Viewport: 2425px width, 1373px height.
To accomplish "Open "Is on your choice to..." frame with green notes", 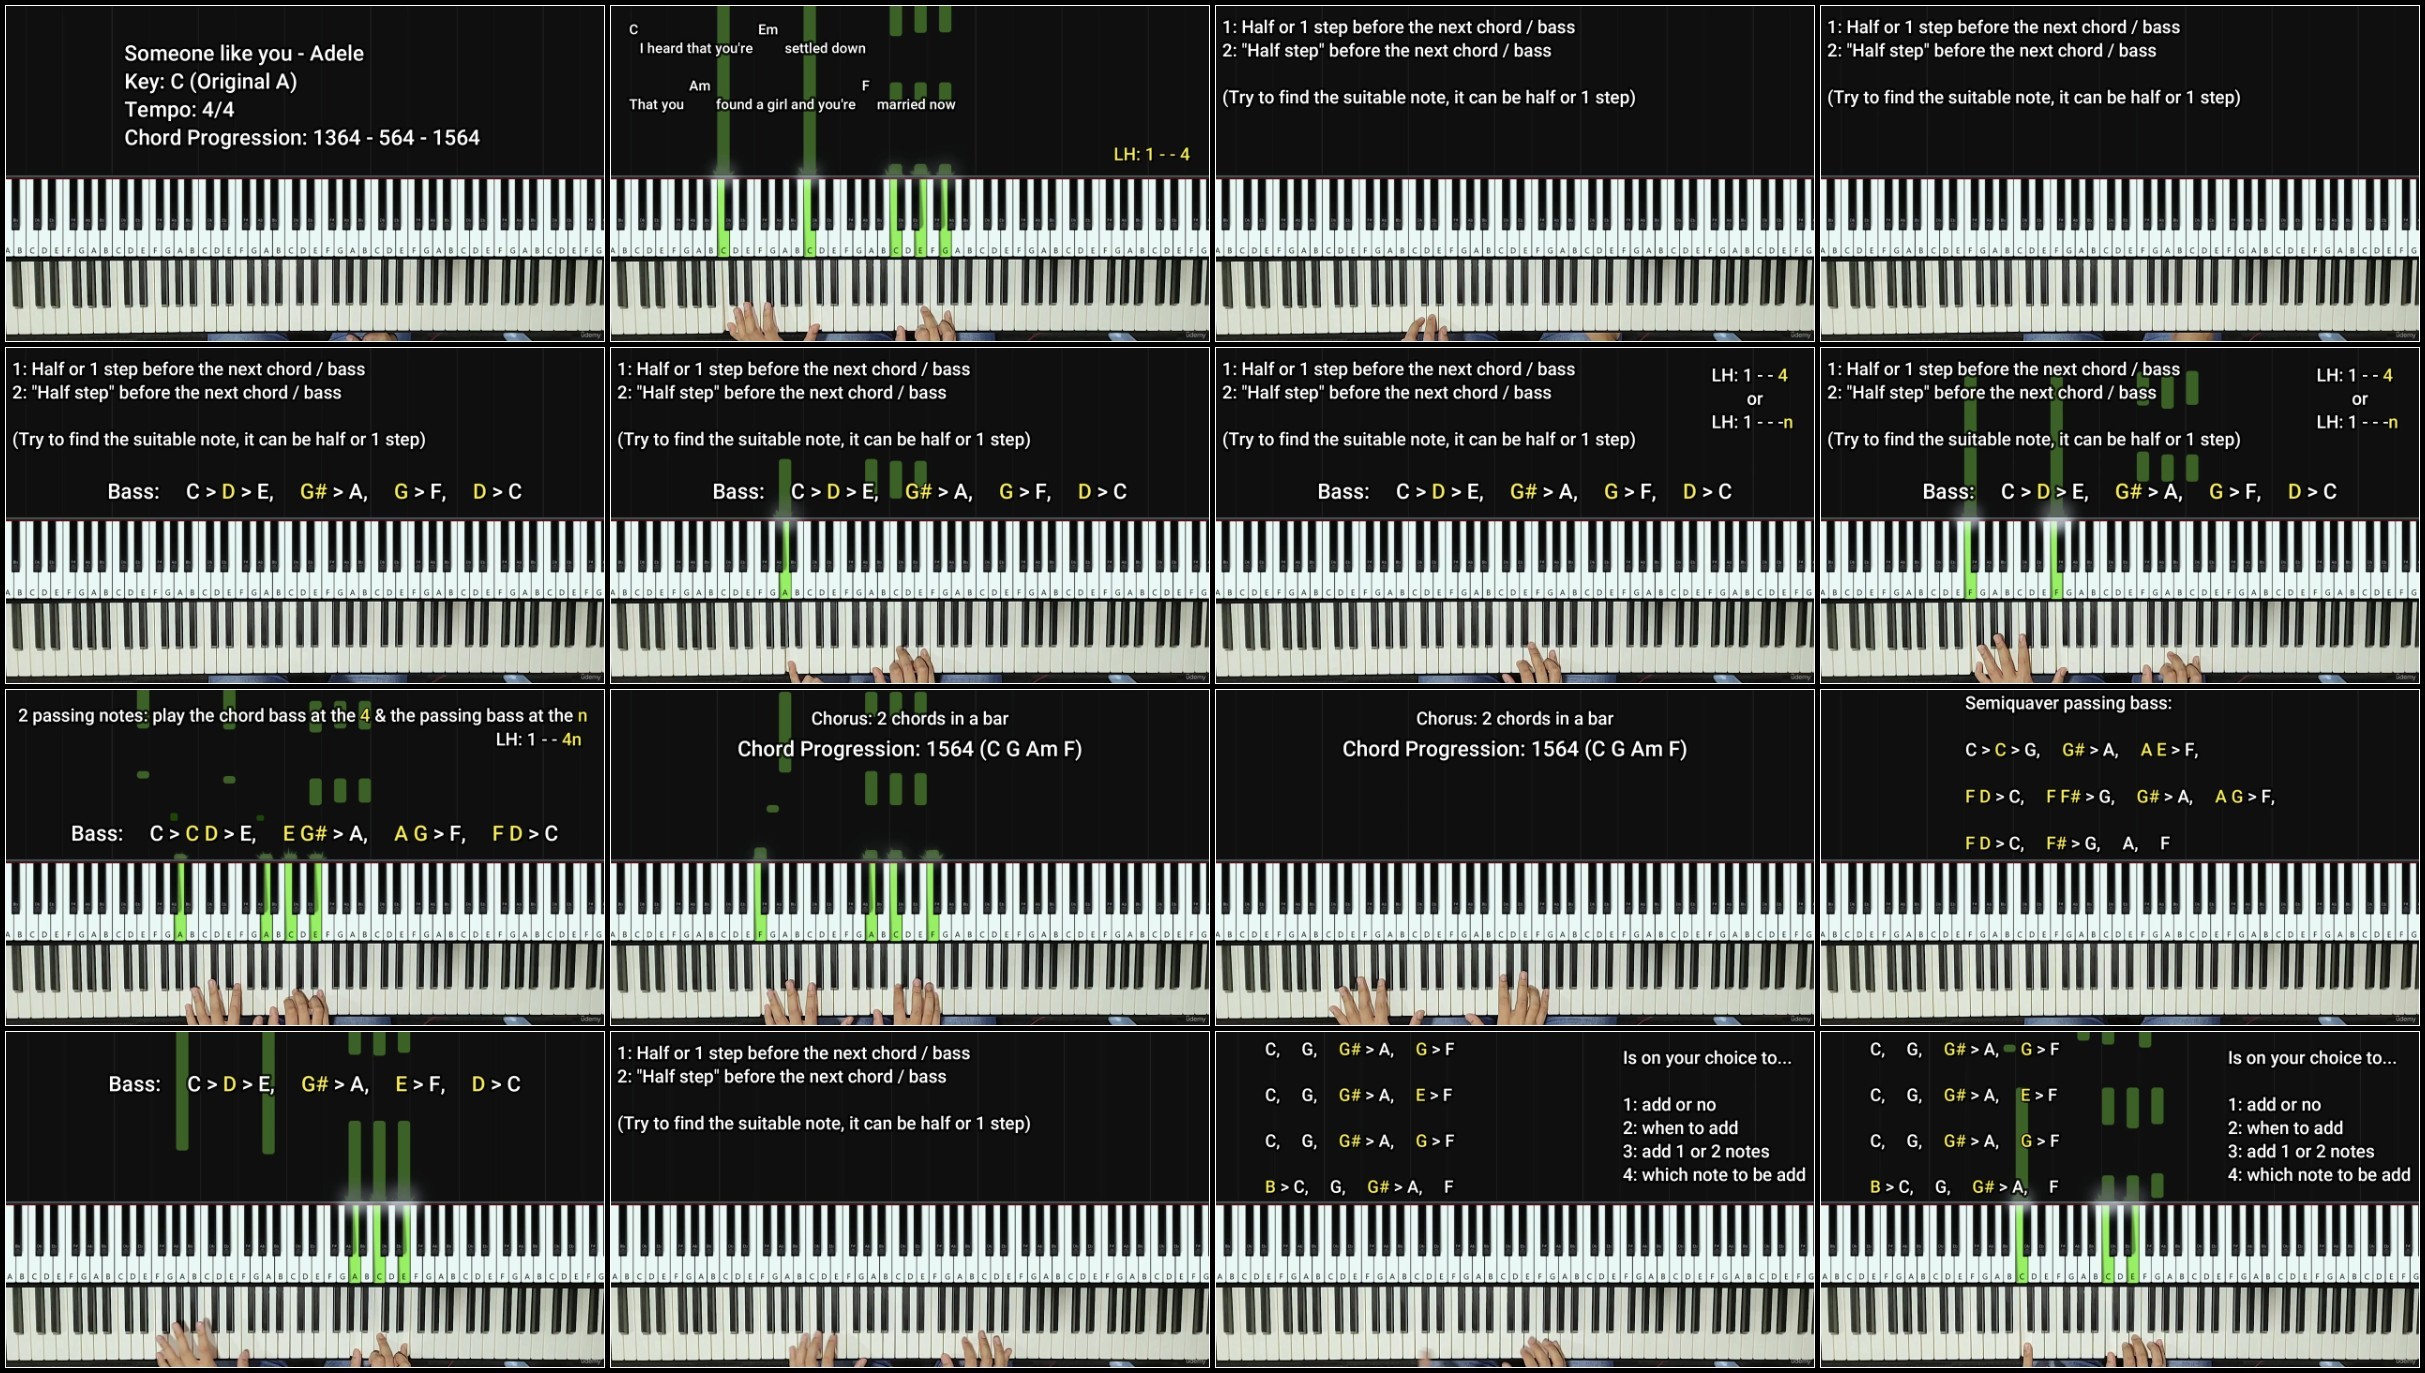I will click(2120, 1199).
